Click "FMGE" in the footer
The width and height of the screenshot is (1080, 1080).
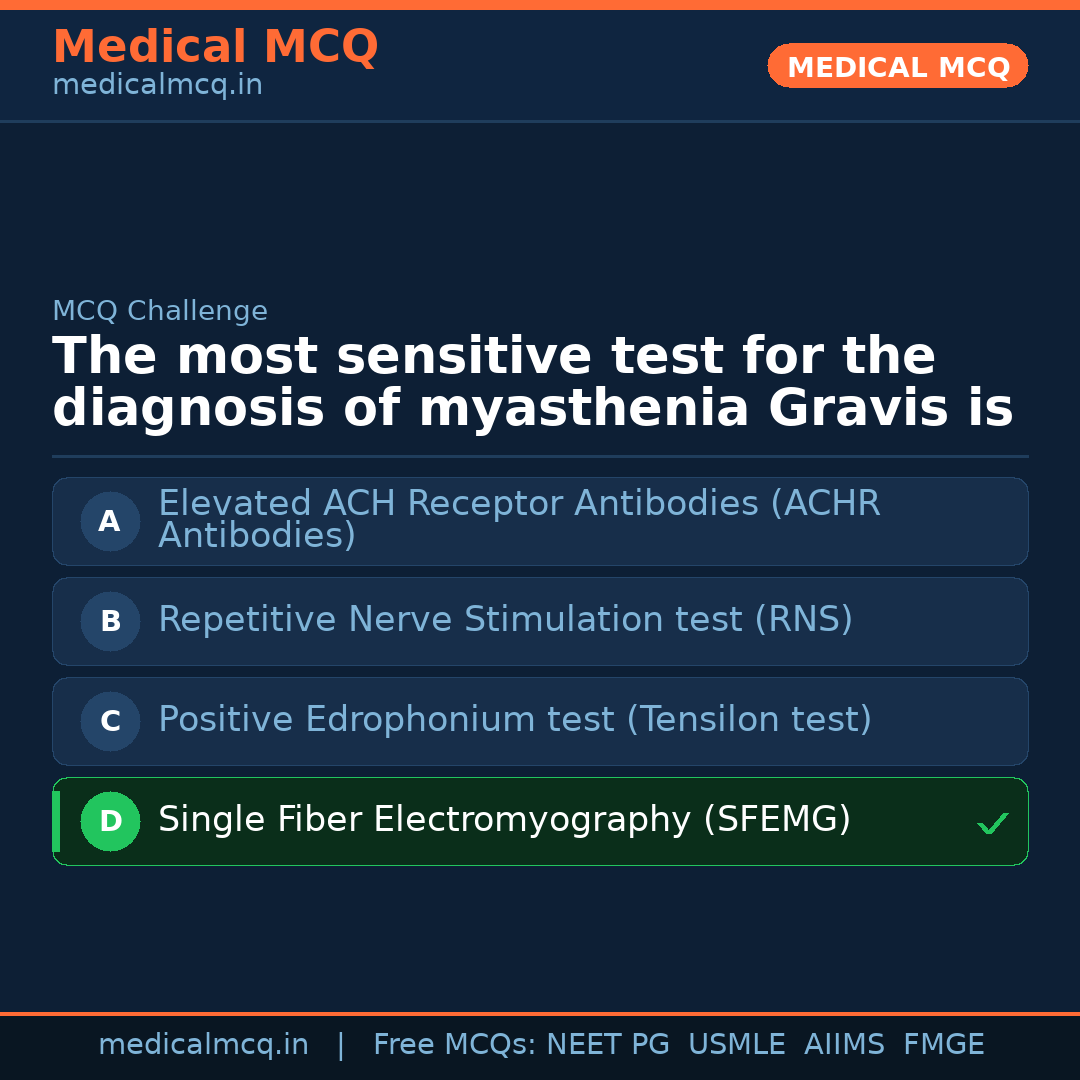[x=943, y=1045]
